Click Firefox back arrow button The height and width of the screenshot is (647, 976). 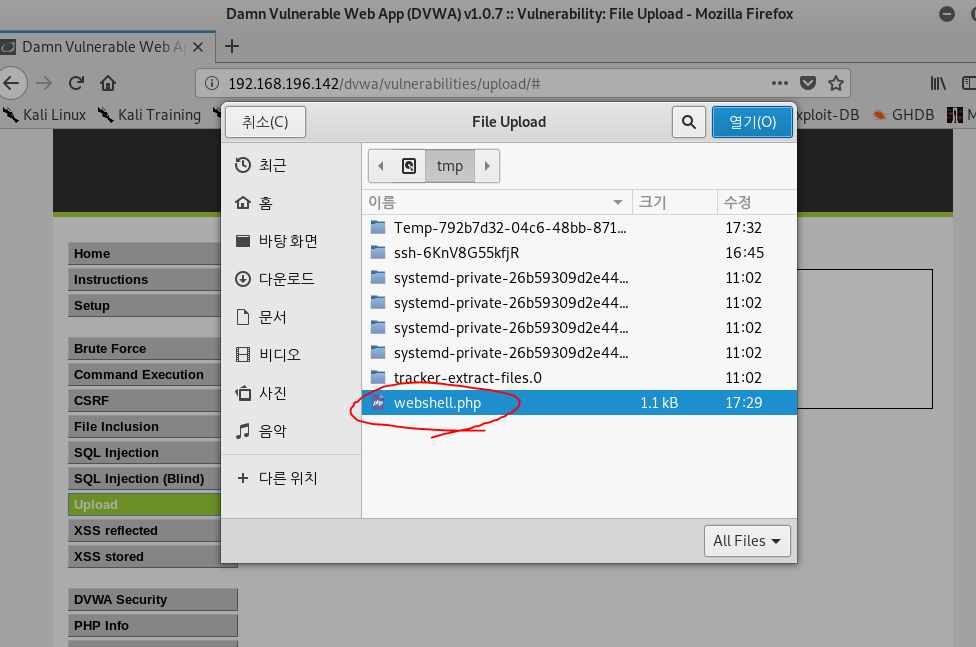coord(12,83)
